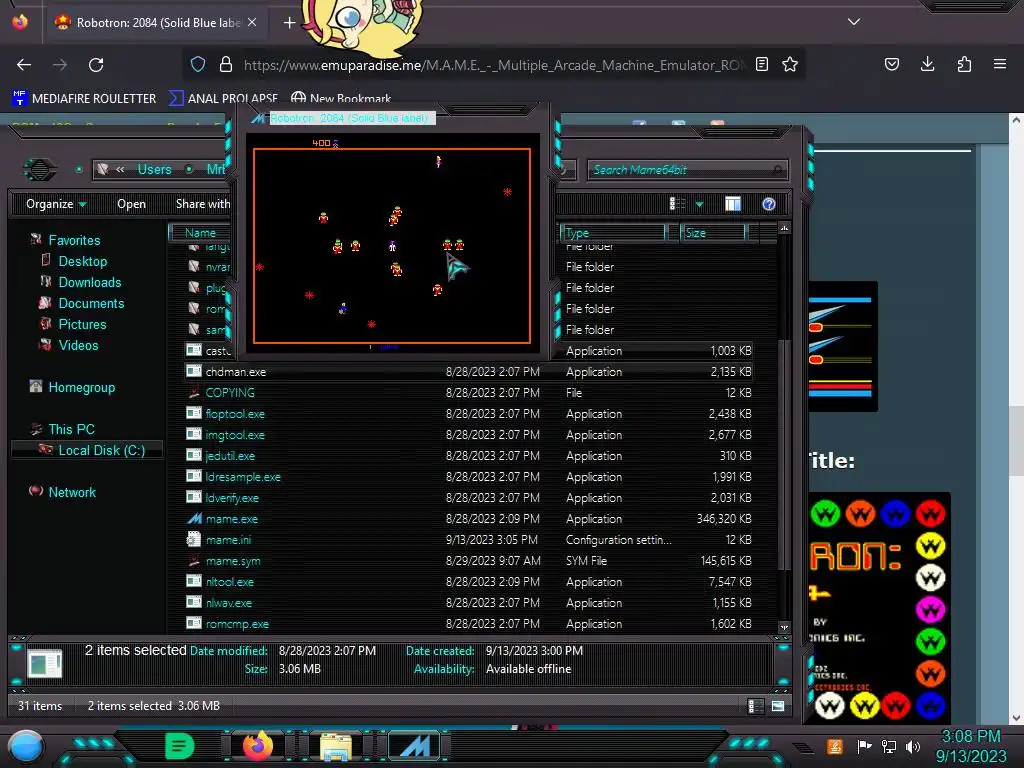Select ldresample.exe in file list

(242, 477)
